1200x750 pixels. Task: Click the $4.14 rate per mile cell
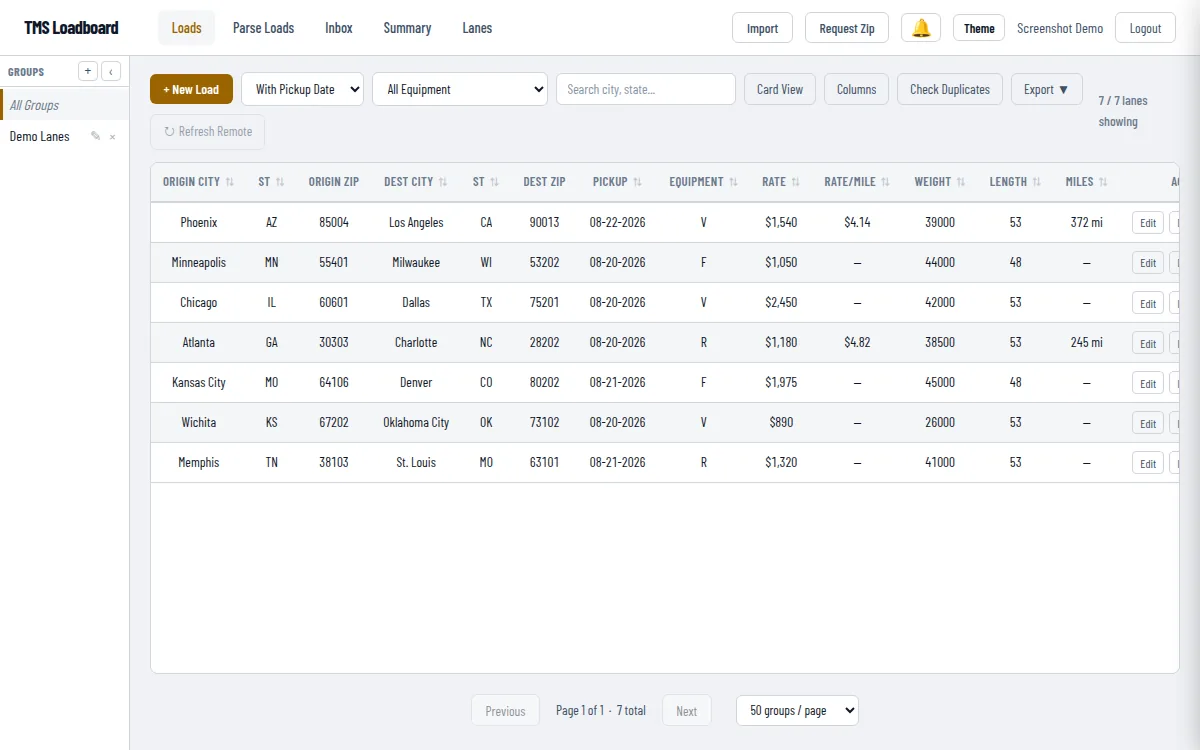(x=857, y=222)
